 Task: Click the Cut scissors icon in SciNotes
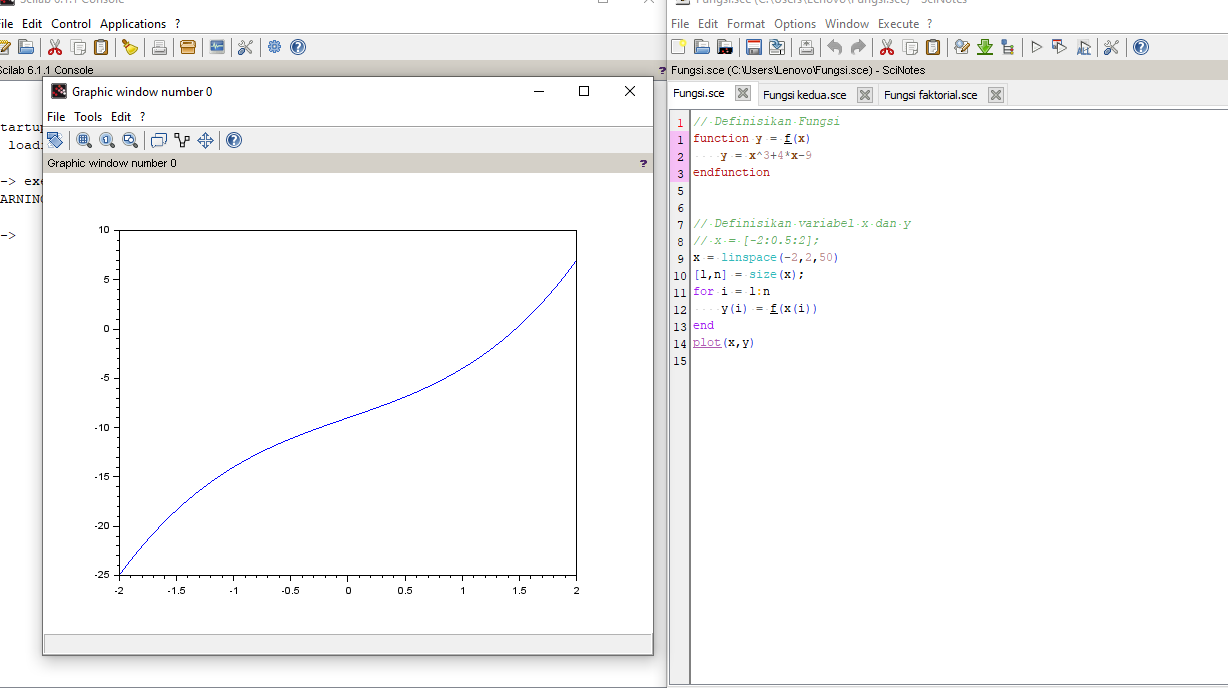pos(887,47)
